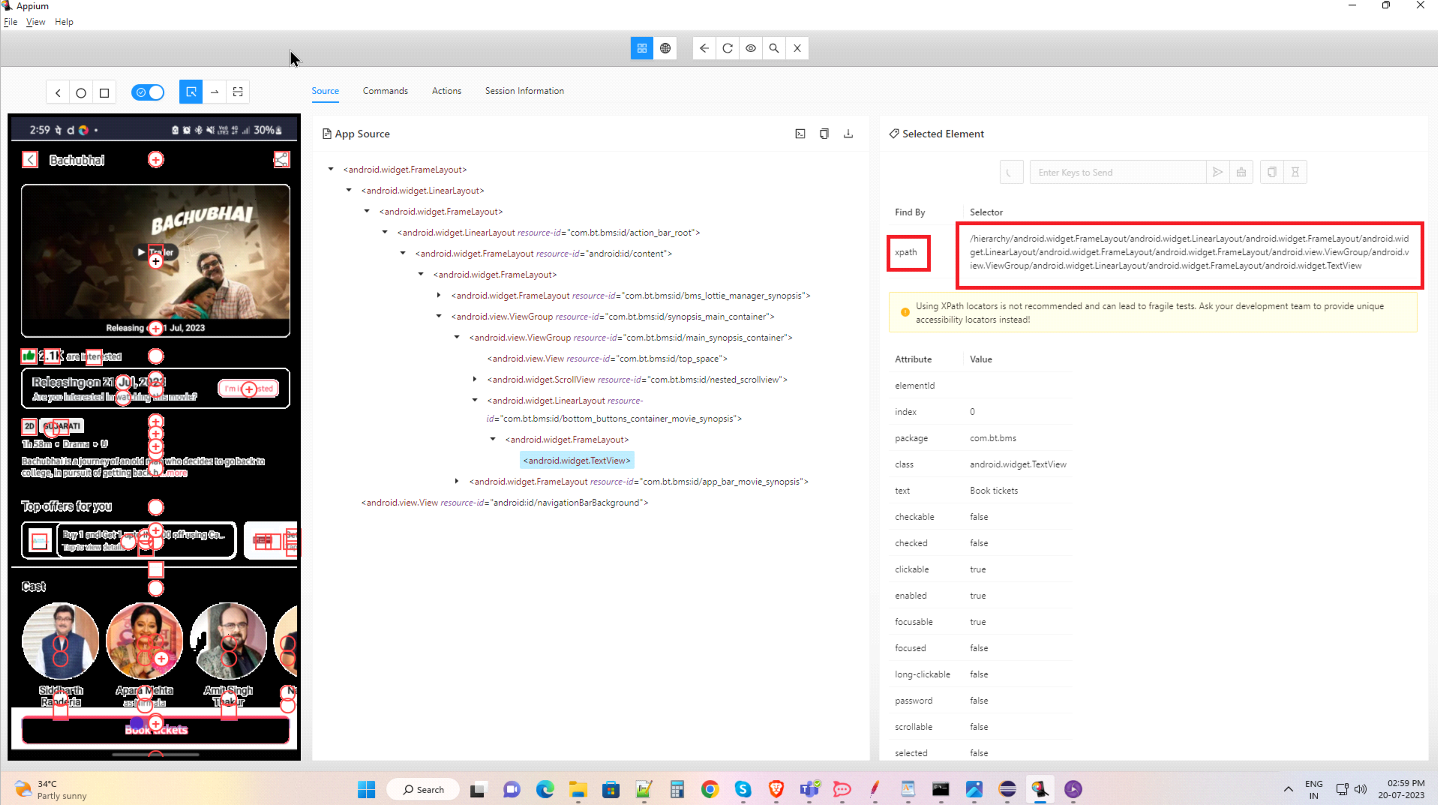The image size is (1438, 805).
Task: Click the search for element magnifier icon
Action: pos(774,48)
